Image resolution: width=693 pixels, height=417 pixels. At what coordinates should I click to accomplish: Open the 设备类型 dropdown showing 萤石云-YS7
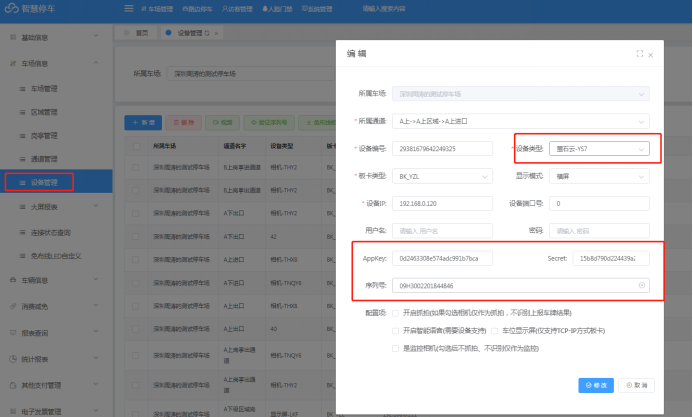(x=599, y=149)
